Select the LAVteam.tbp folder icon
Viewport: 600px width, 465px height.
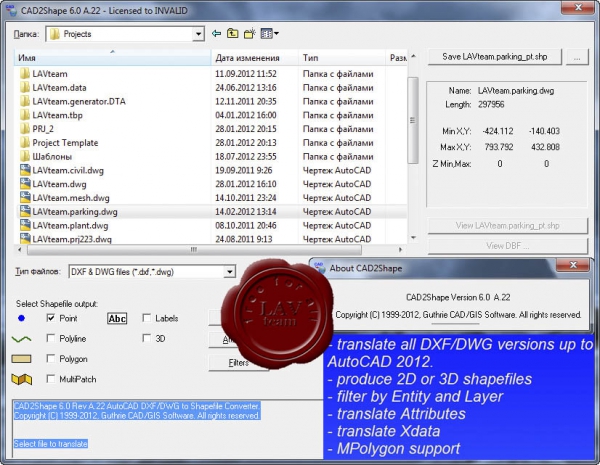[x=24, y=115]
